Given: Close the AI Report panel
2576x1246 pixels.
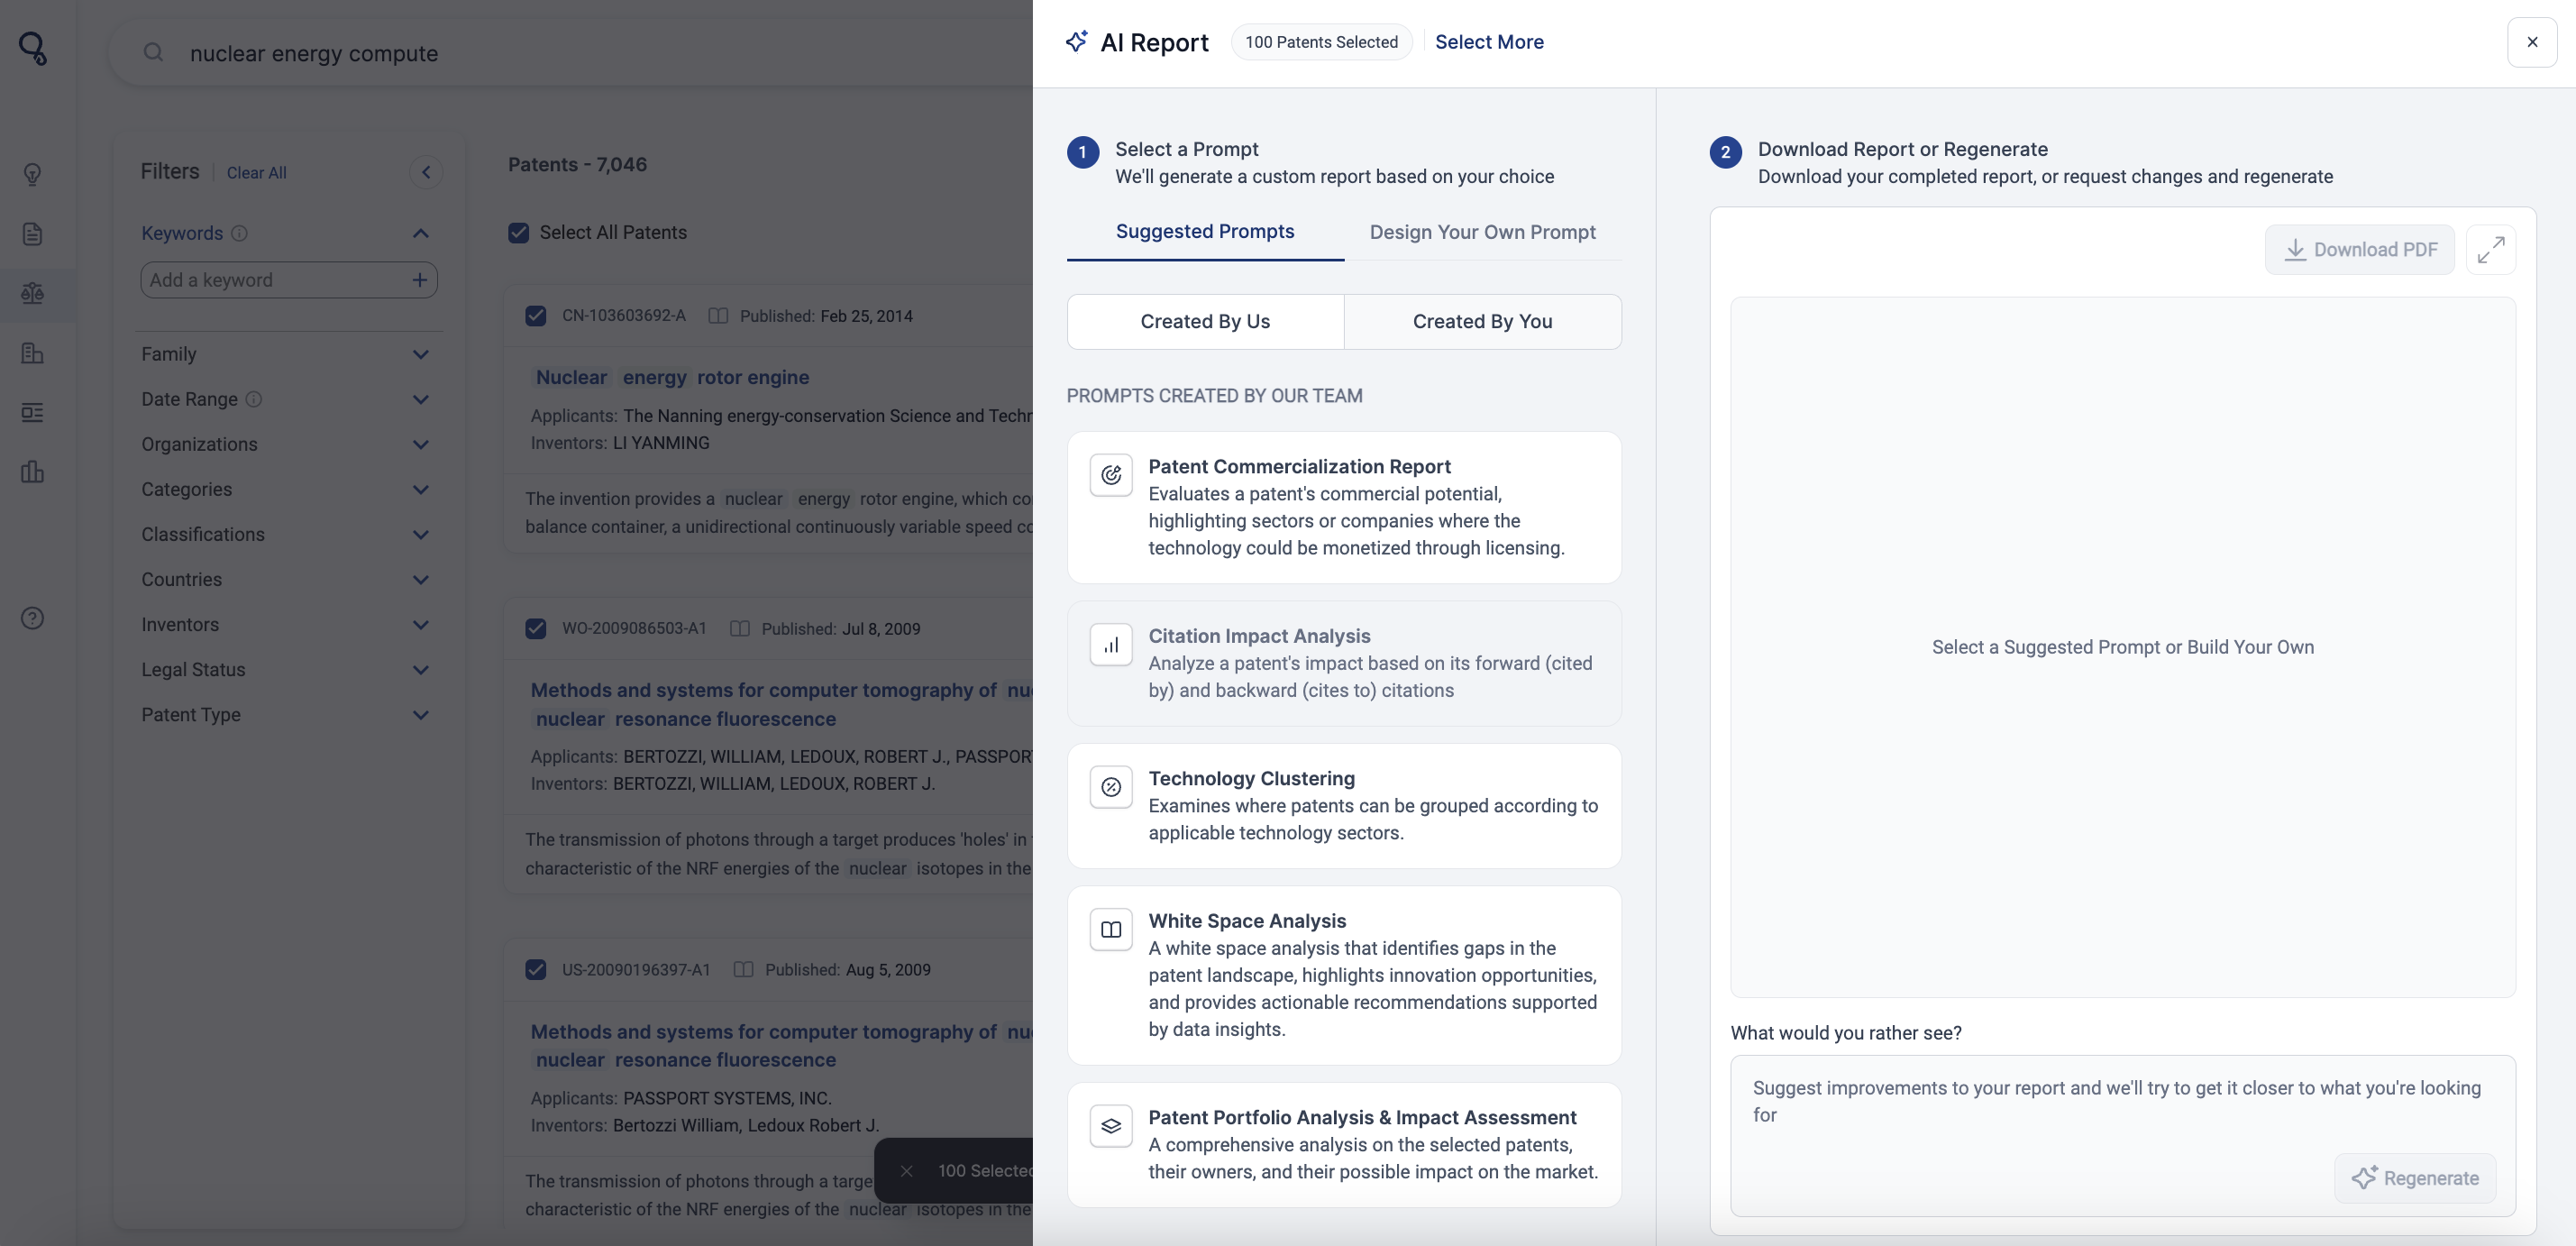Looking at the screenshot, I should pos(2532,42).
